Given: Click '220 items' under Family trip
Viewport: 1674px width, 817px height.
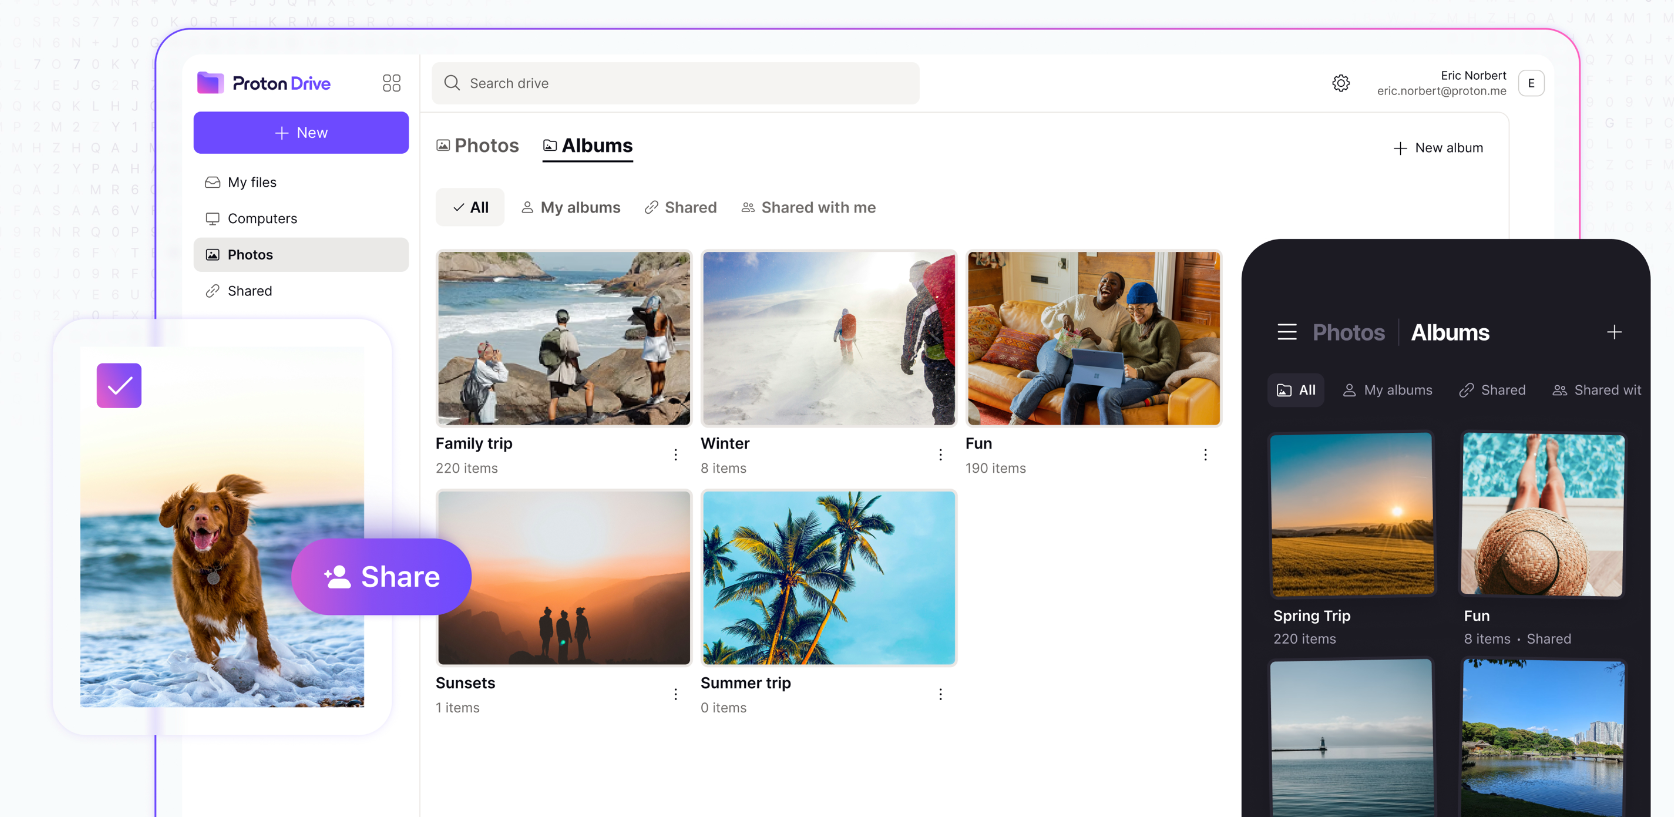Looking at the screenshot, I should tap(467, 468).
